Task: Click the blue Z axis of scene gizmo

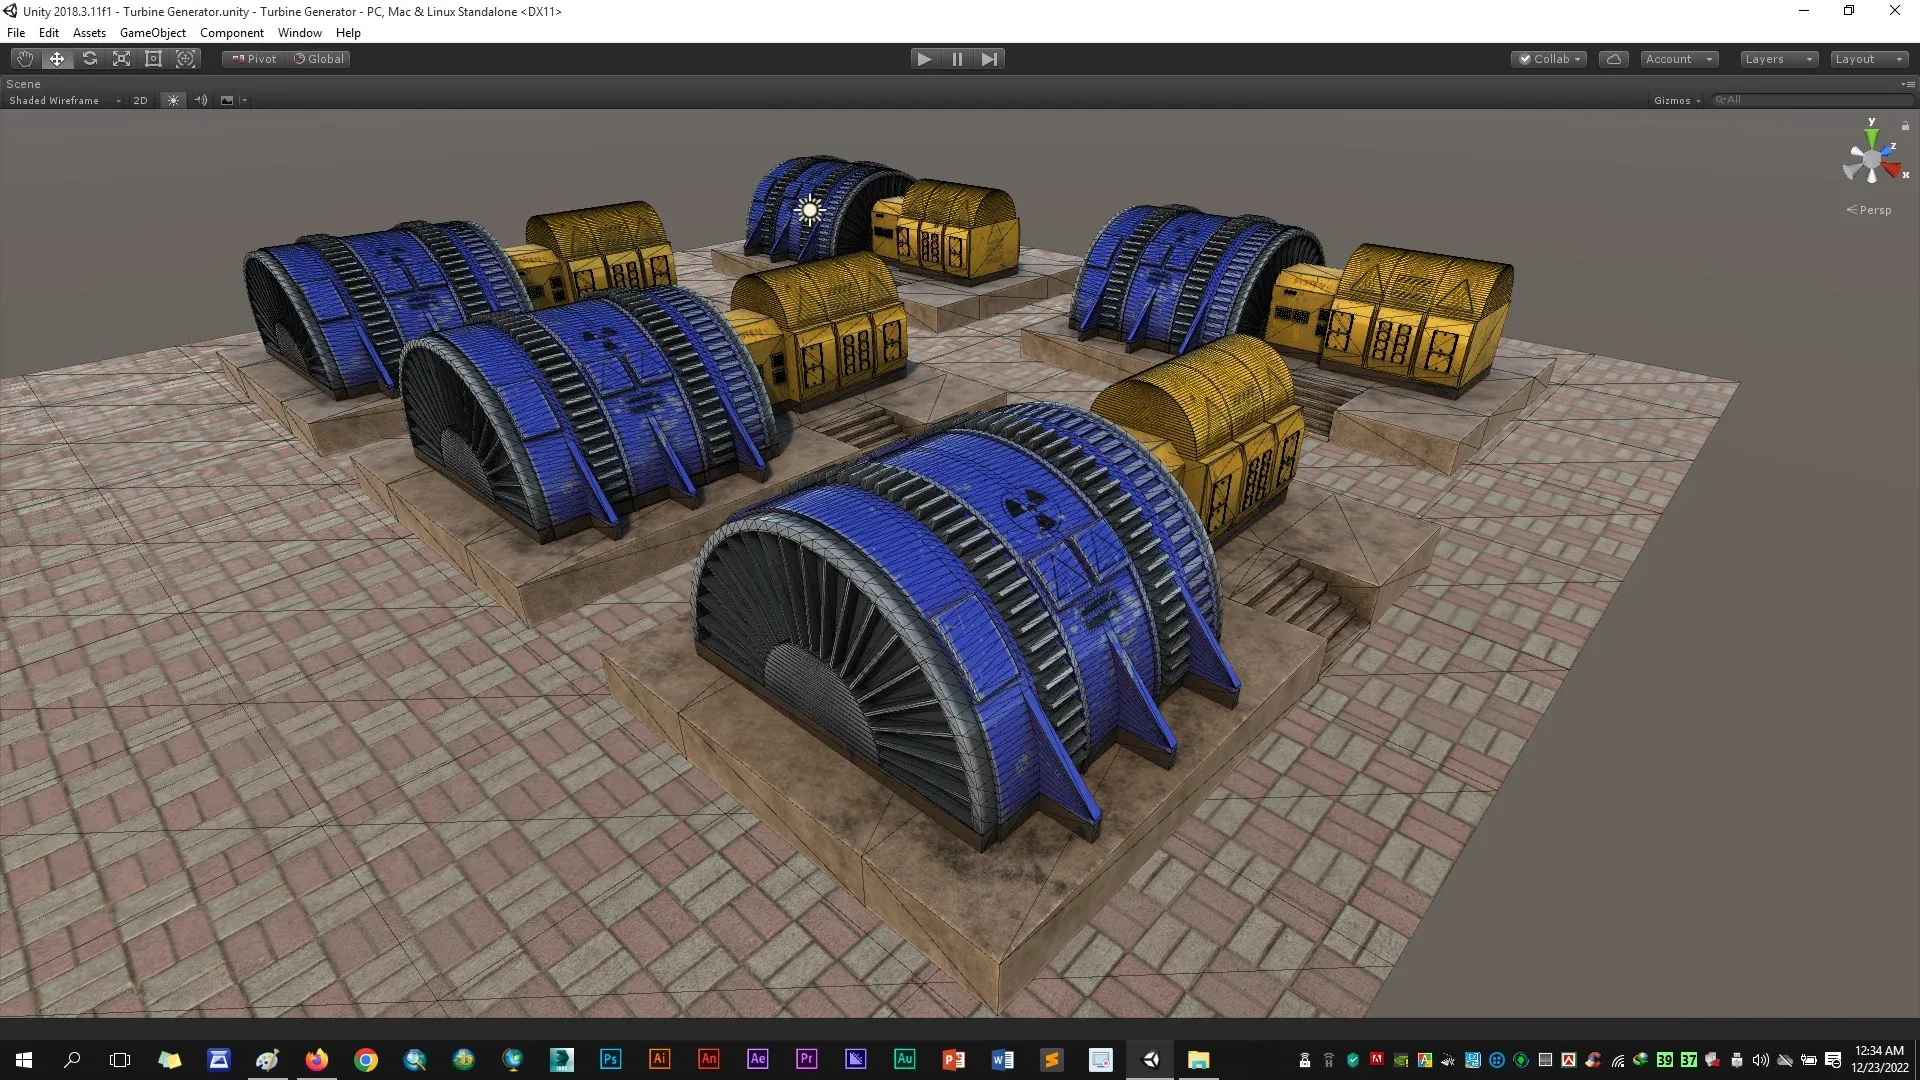Action: (x=1887, y=149)
